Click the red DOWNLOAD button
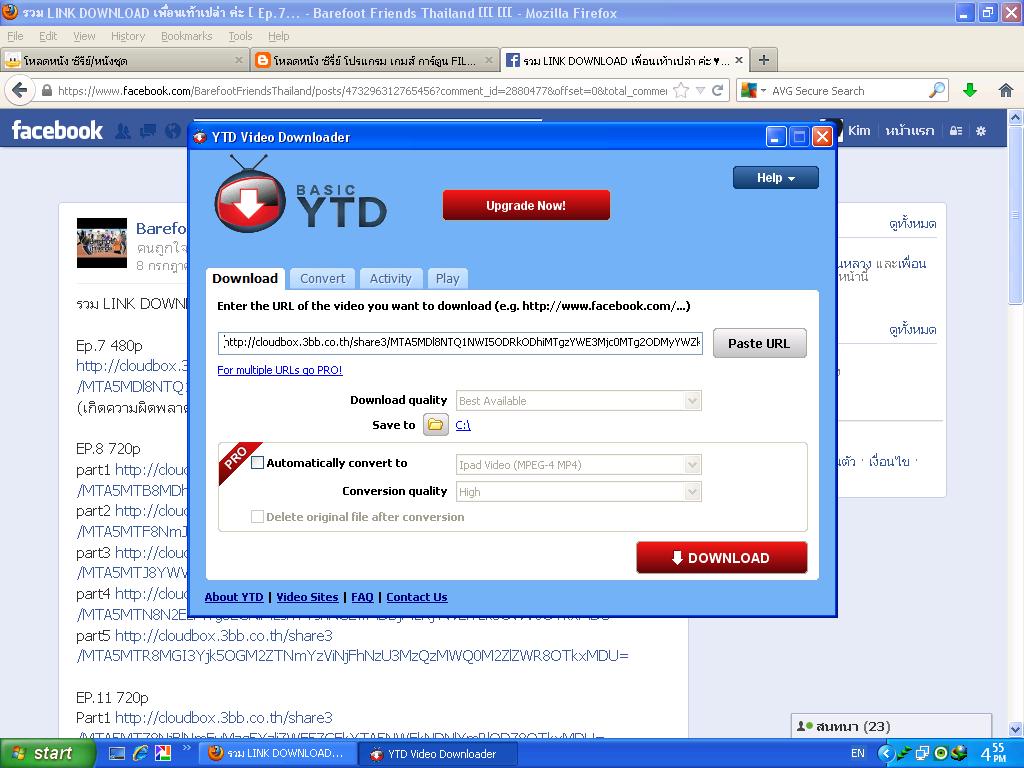Screen dimensions: 1024x768 (x=722, y=558)
